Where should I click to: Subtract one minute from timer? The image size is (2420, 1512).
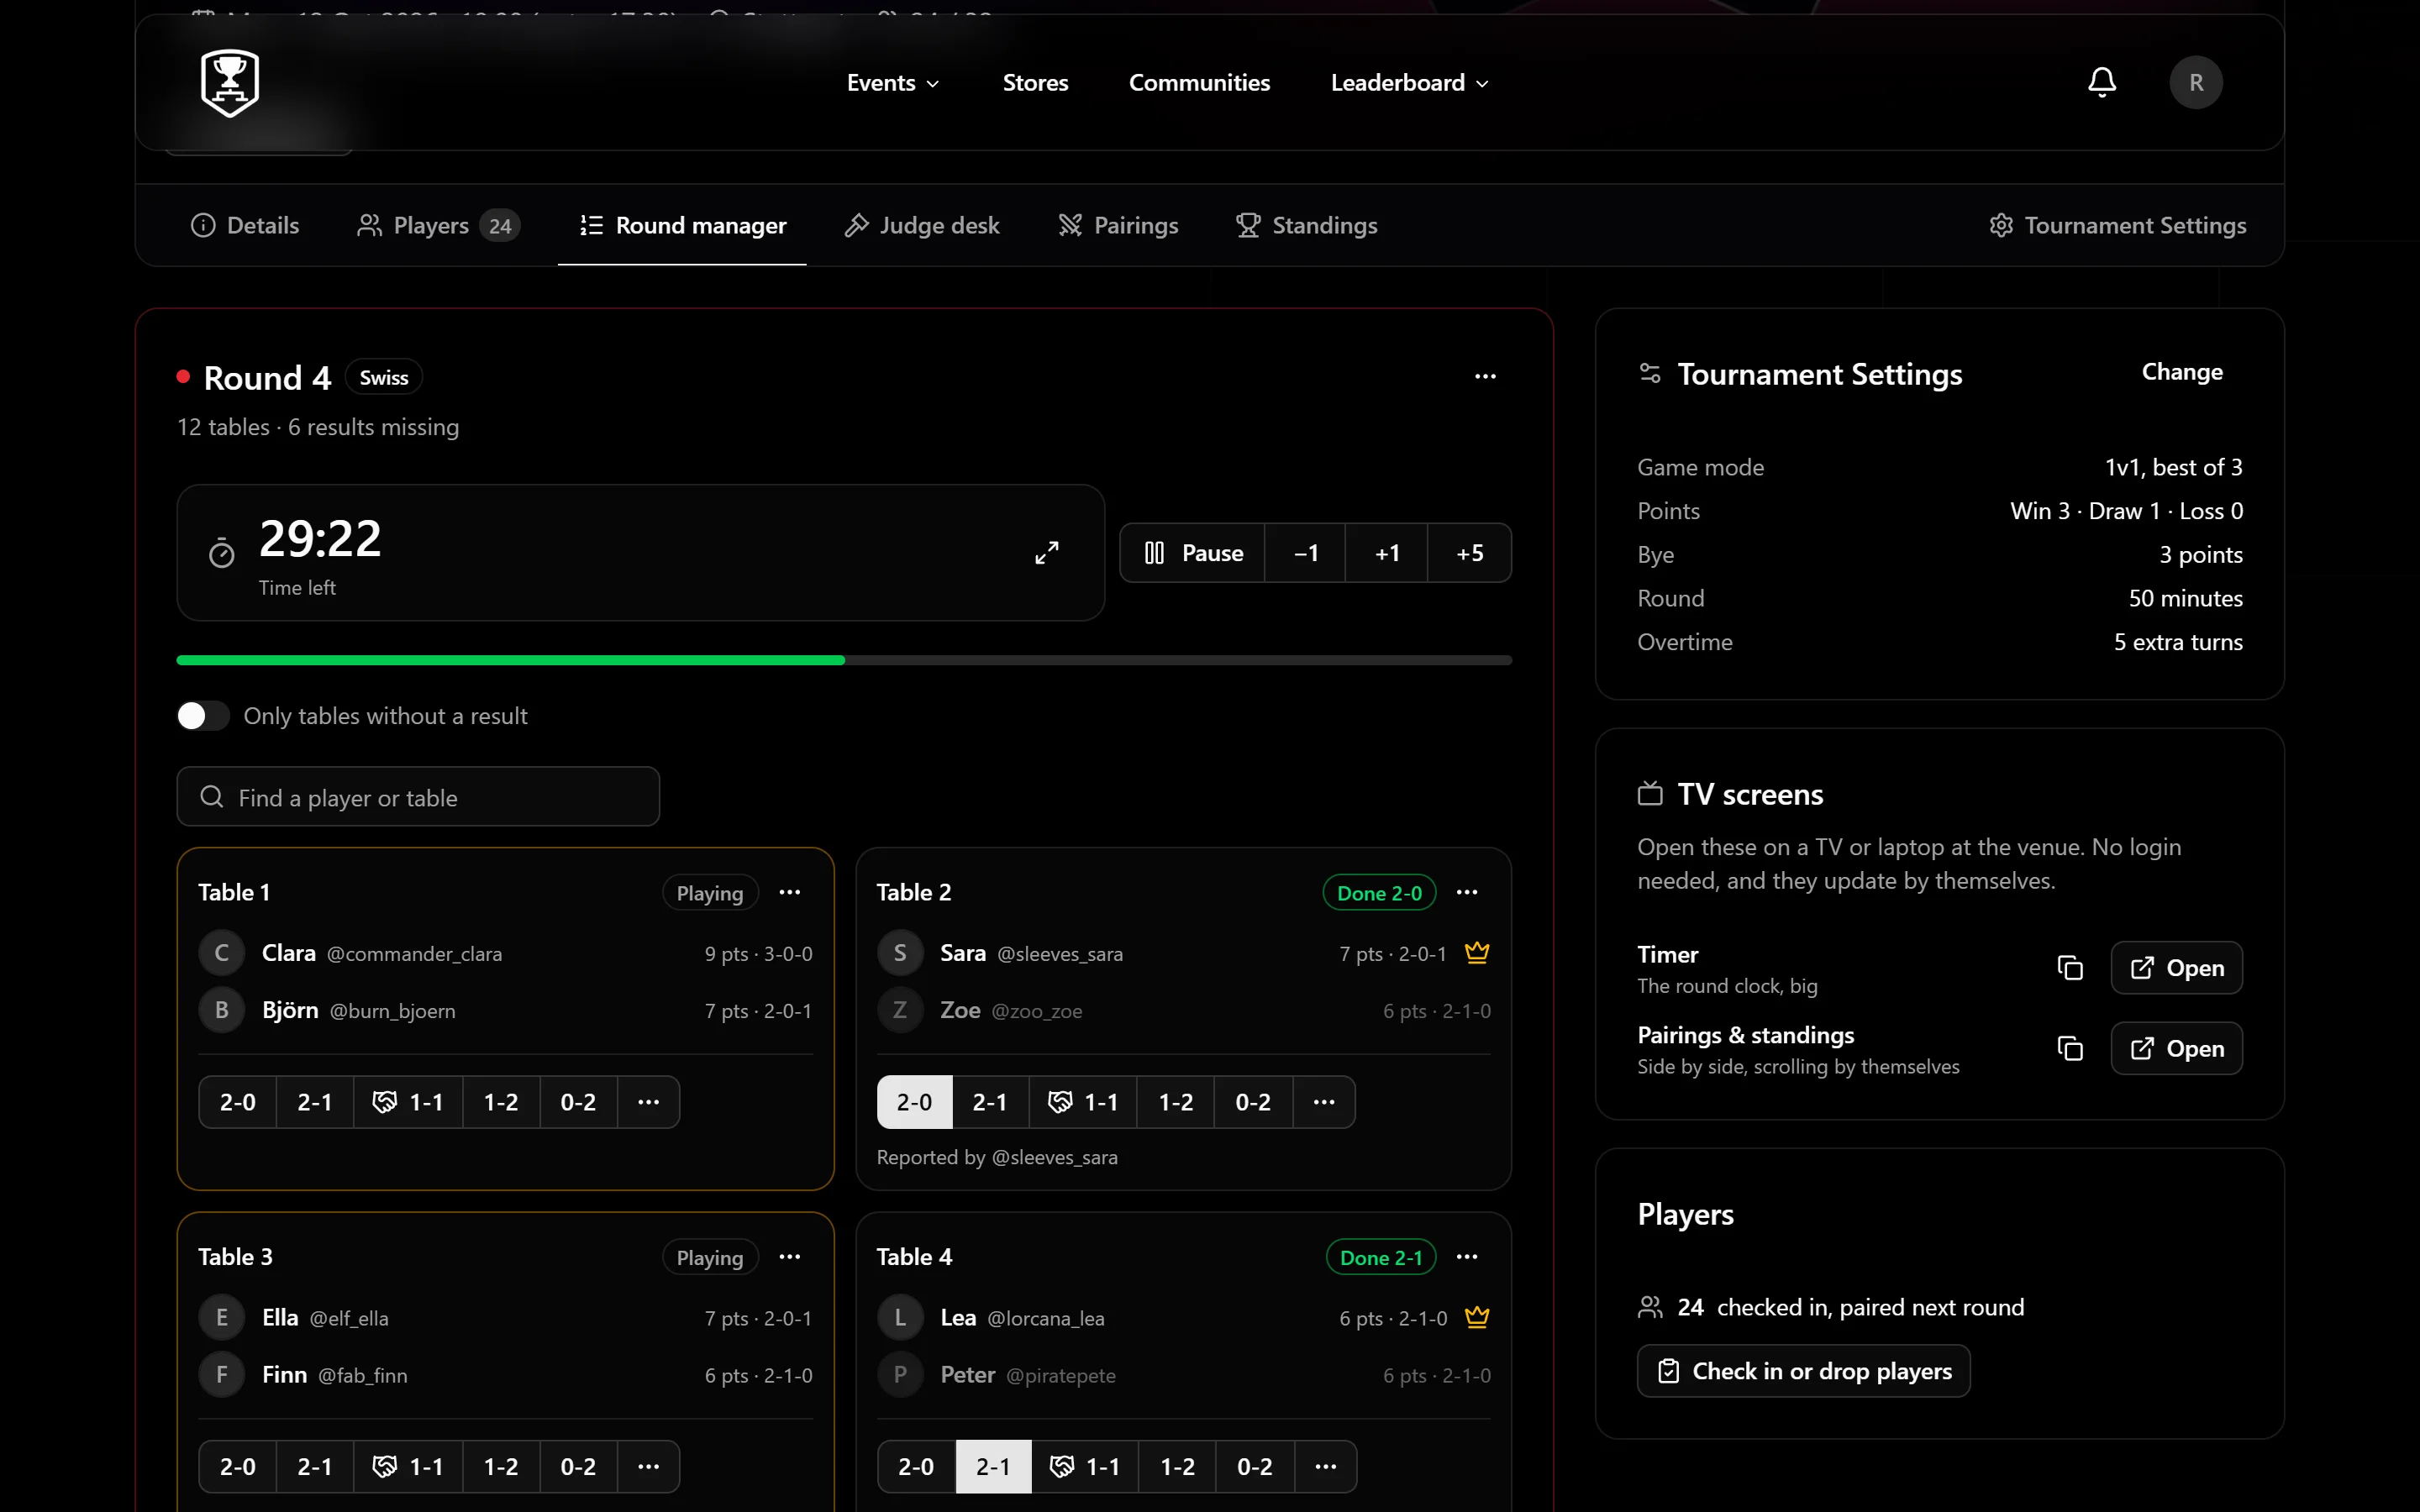click(x=1305, y=553)
